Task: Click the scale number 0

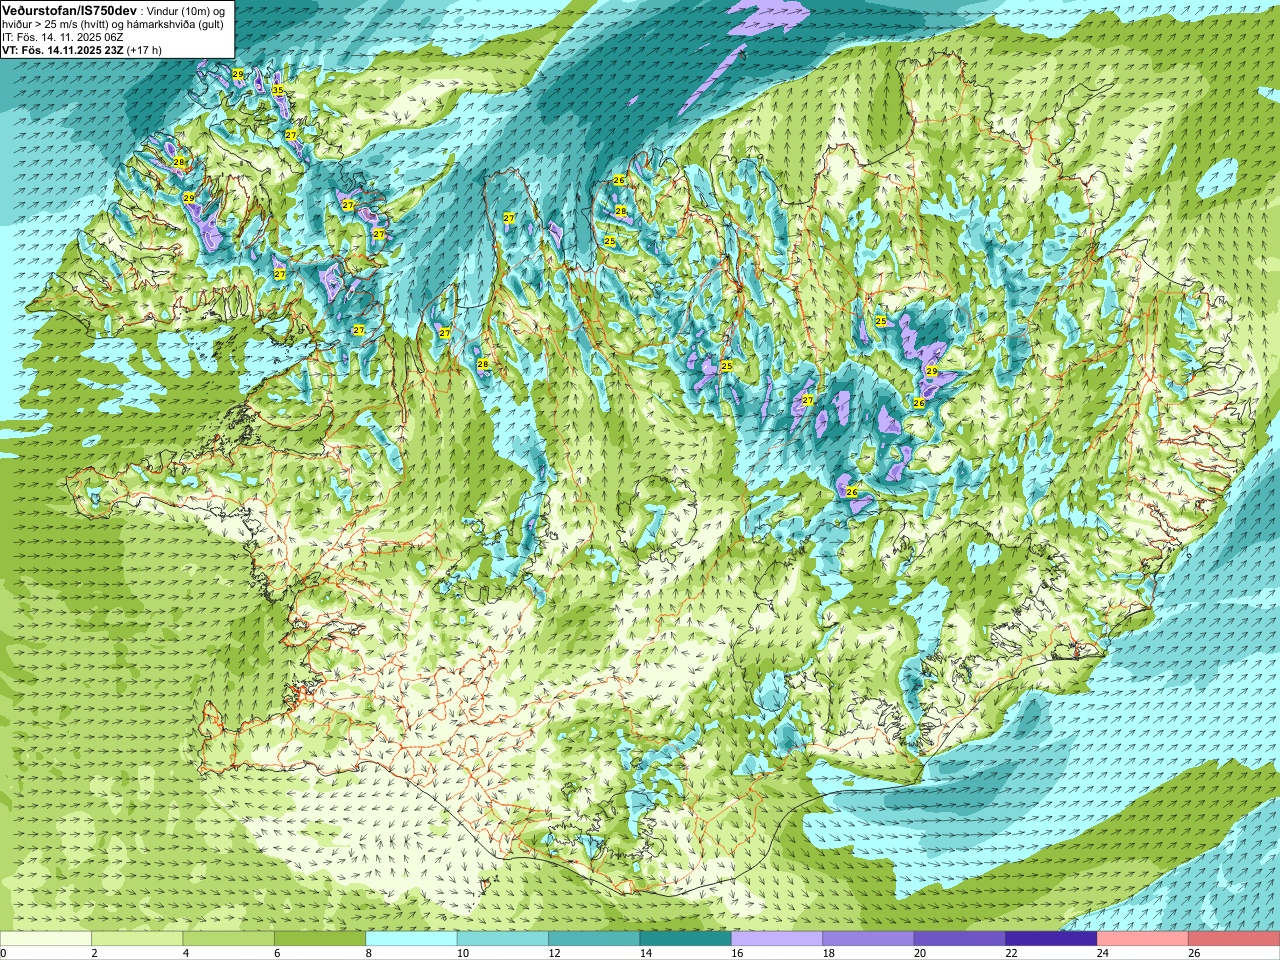Action: click(x=4, y=953)
